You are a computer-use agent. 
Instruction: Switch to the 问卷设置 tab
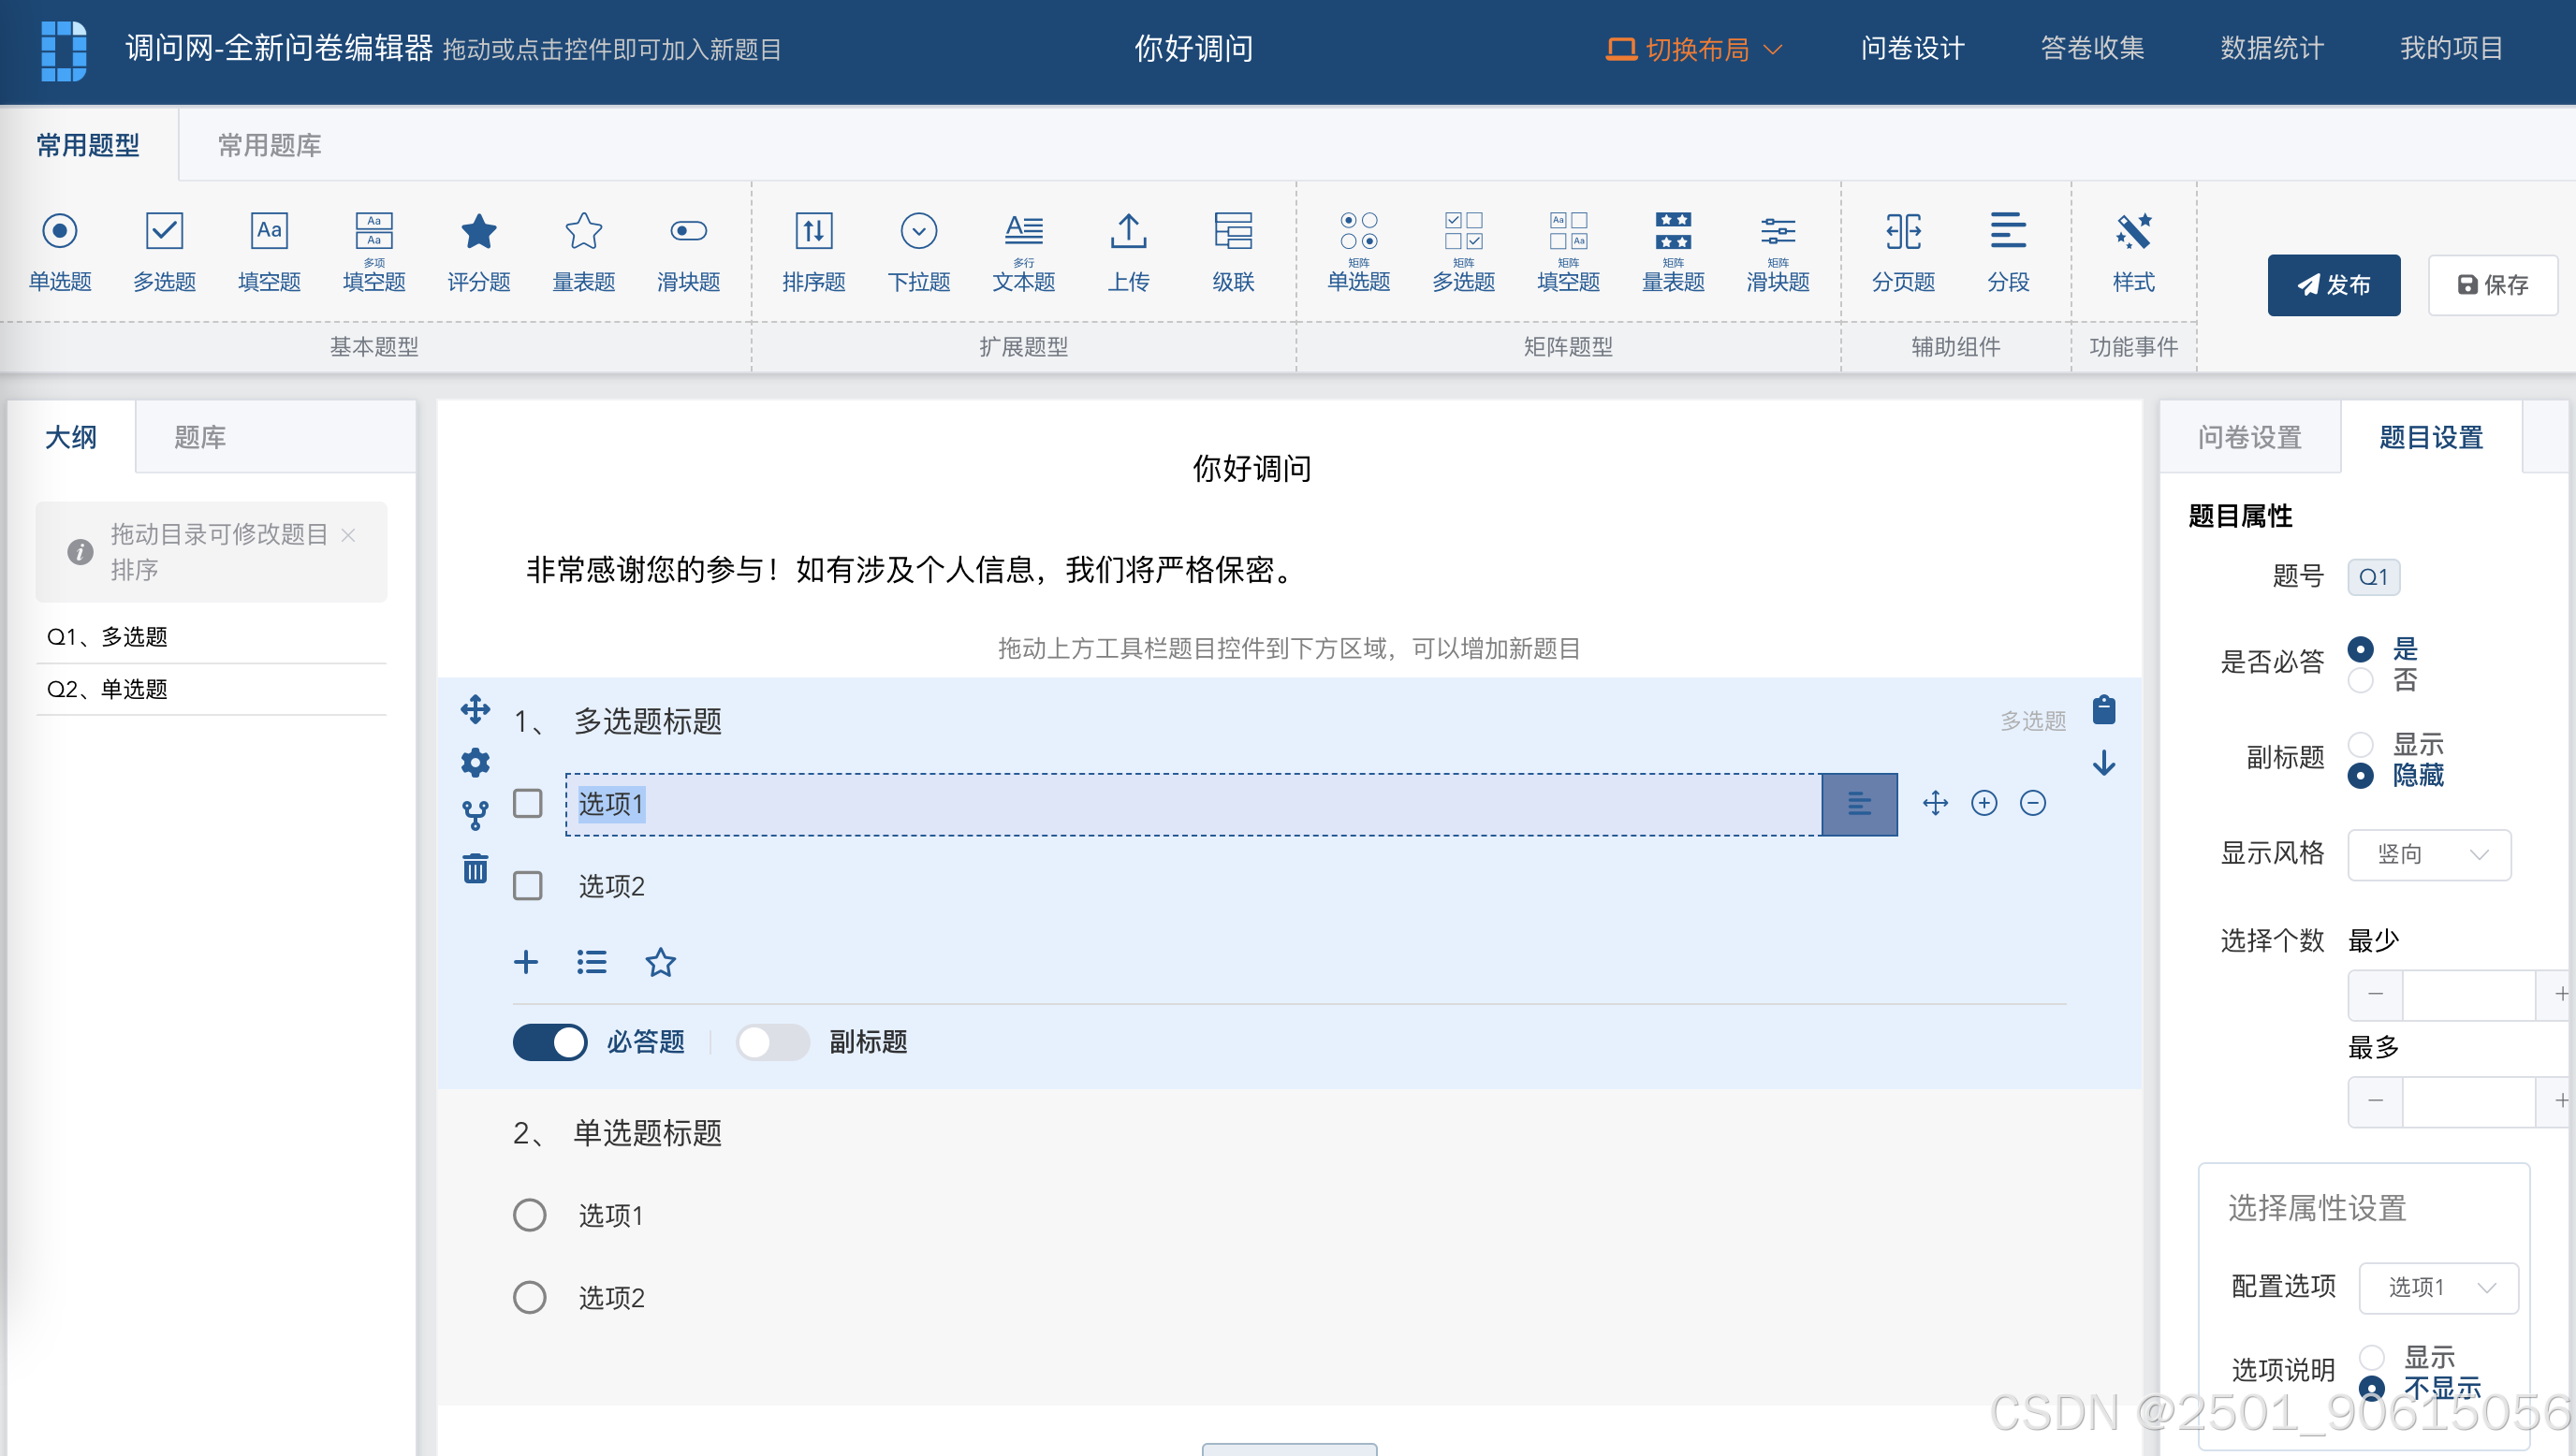click(x=2249, y=437)
